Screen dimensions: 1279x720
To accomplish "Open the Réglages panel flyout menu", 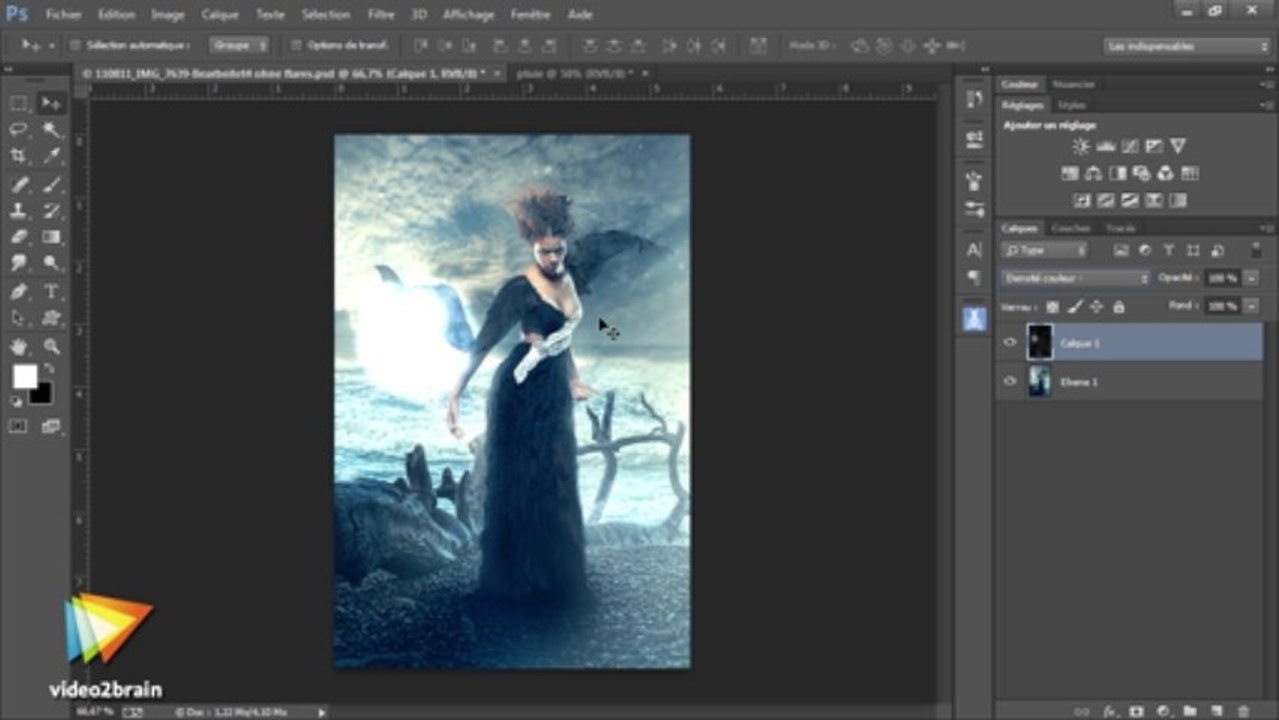I will click(1267, 105).
